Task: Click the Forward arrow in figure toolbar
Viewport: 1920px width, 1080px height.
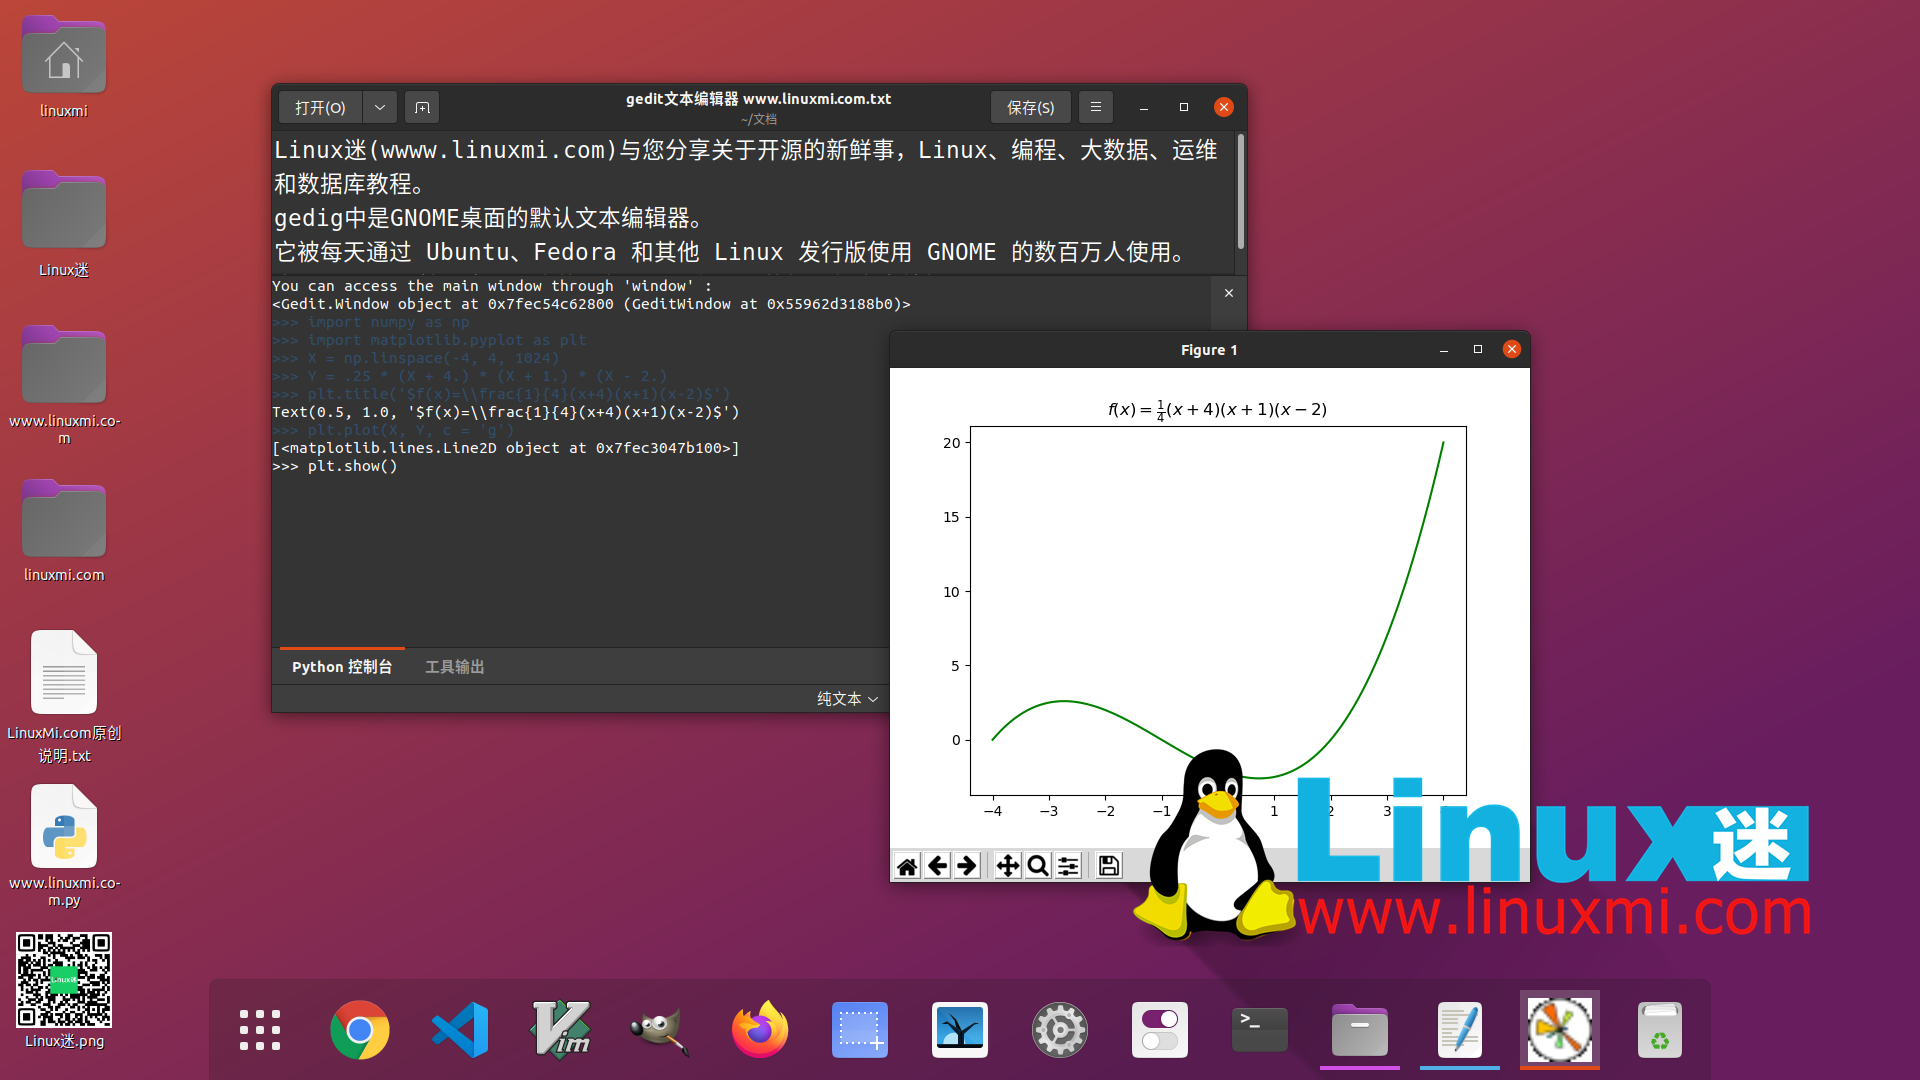Action: [966, 866]
